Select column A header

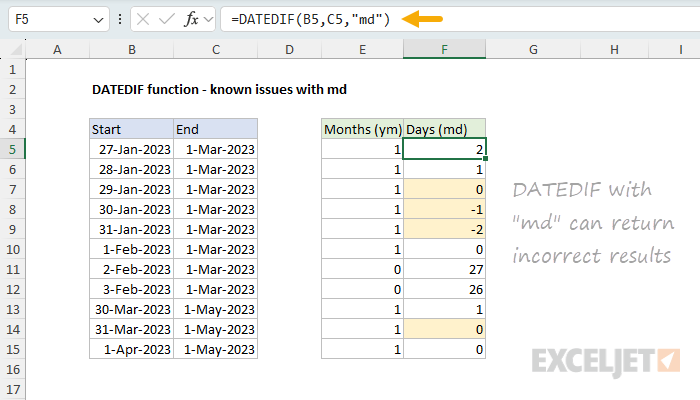pos(57,50)
